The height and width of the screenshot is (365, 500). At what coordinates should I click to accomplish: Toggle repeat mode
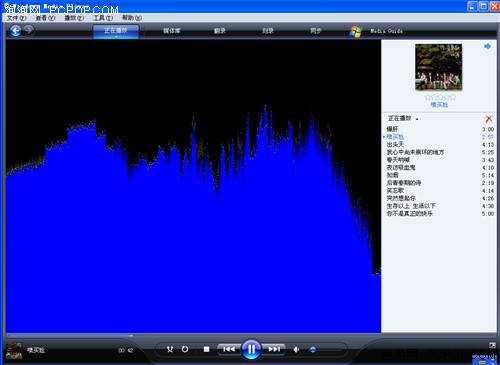(x=185, y=349)
